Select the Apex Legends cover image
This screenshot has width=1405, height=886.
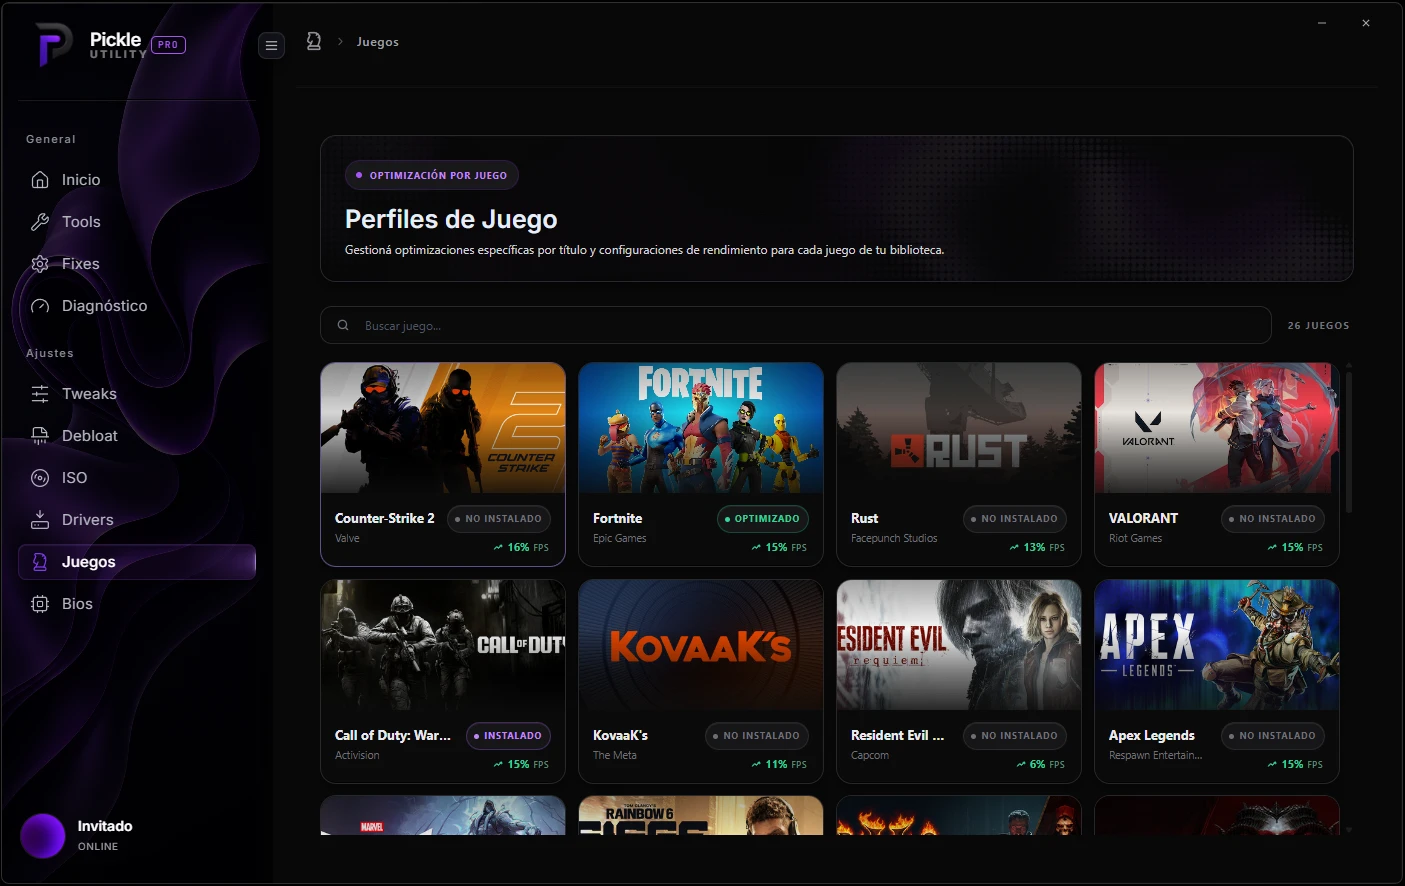click(x=1217, y=645)
